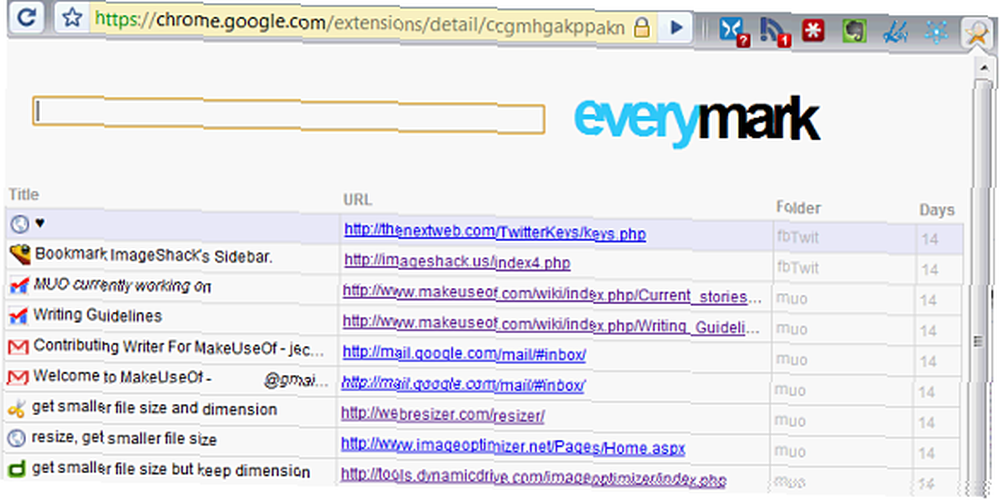Screen dimensions: 1000x500
Task: Open the blue molecule extension icon
Action: (x=935, y=32)
